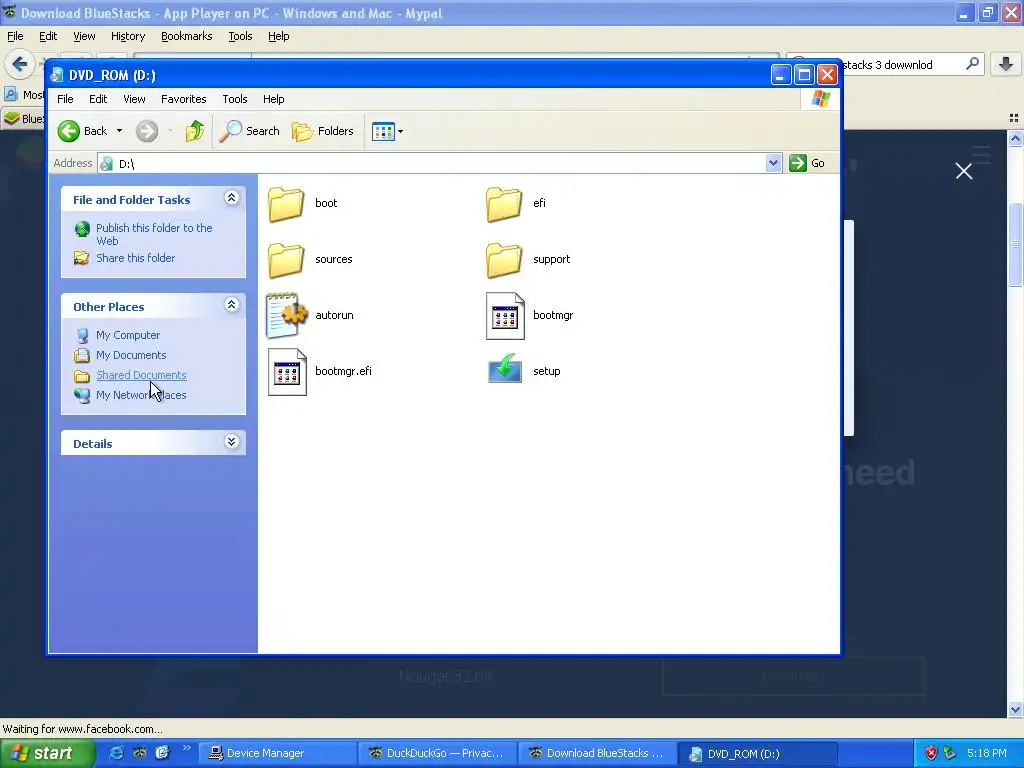Open Explorer Tools menu

point(234,99)
